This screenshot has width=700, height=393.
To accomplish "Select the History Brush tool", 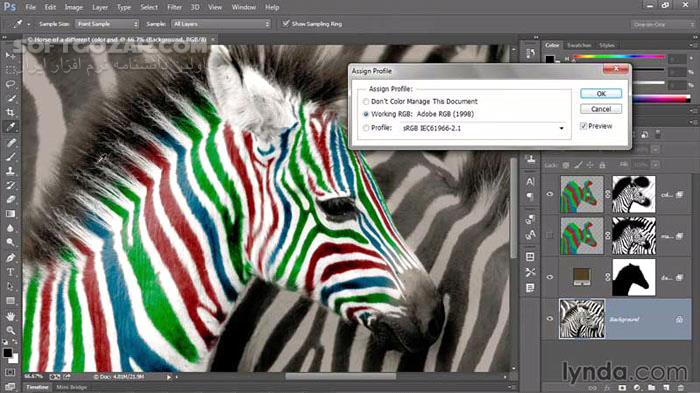I will (10, 185).
